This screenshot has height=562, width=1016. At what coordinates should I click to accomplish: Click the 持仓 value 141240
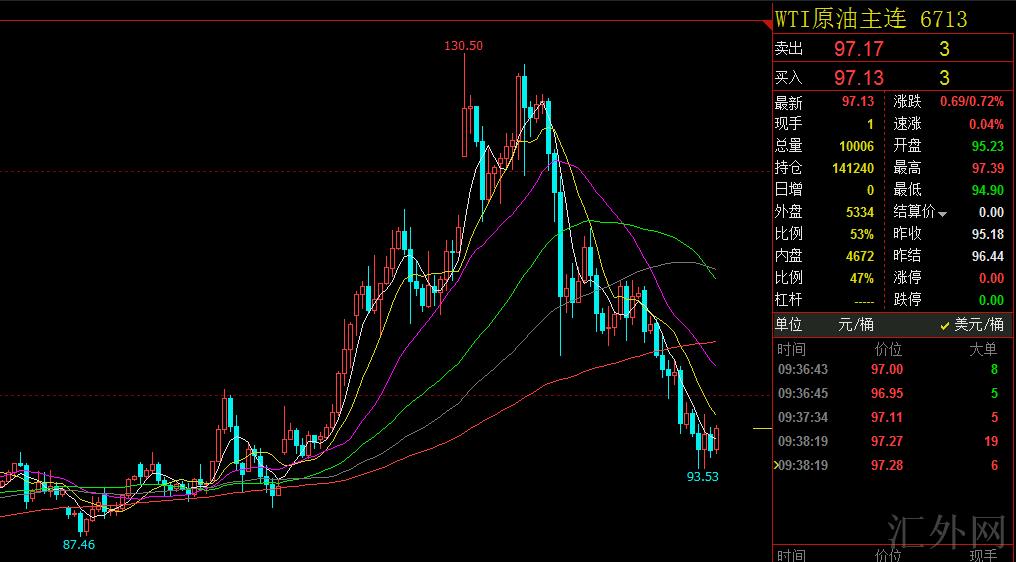coord(853,168)
